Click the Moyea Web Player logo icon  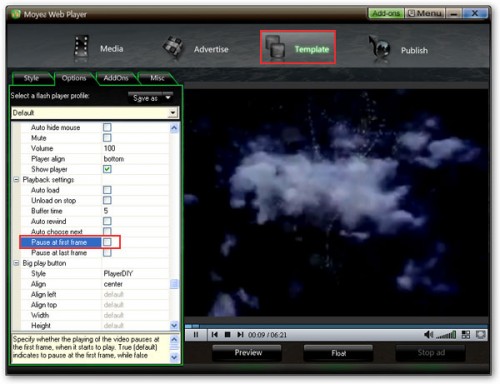point(15,14)
